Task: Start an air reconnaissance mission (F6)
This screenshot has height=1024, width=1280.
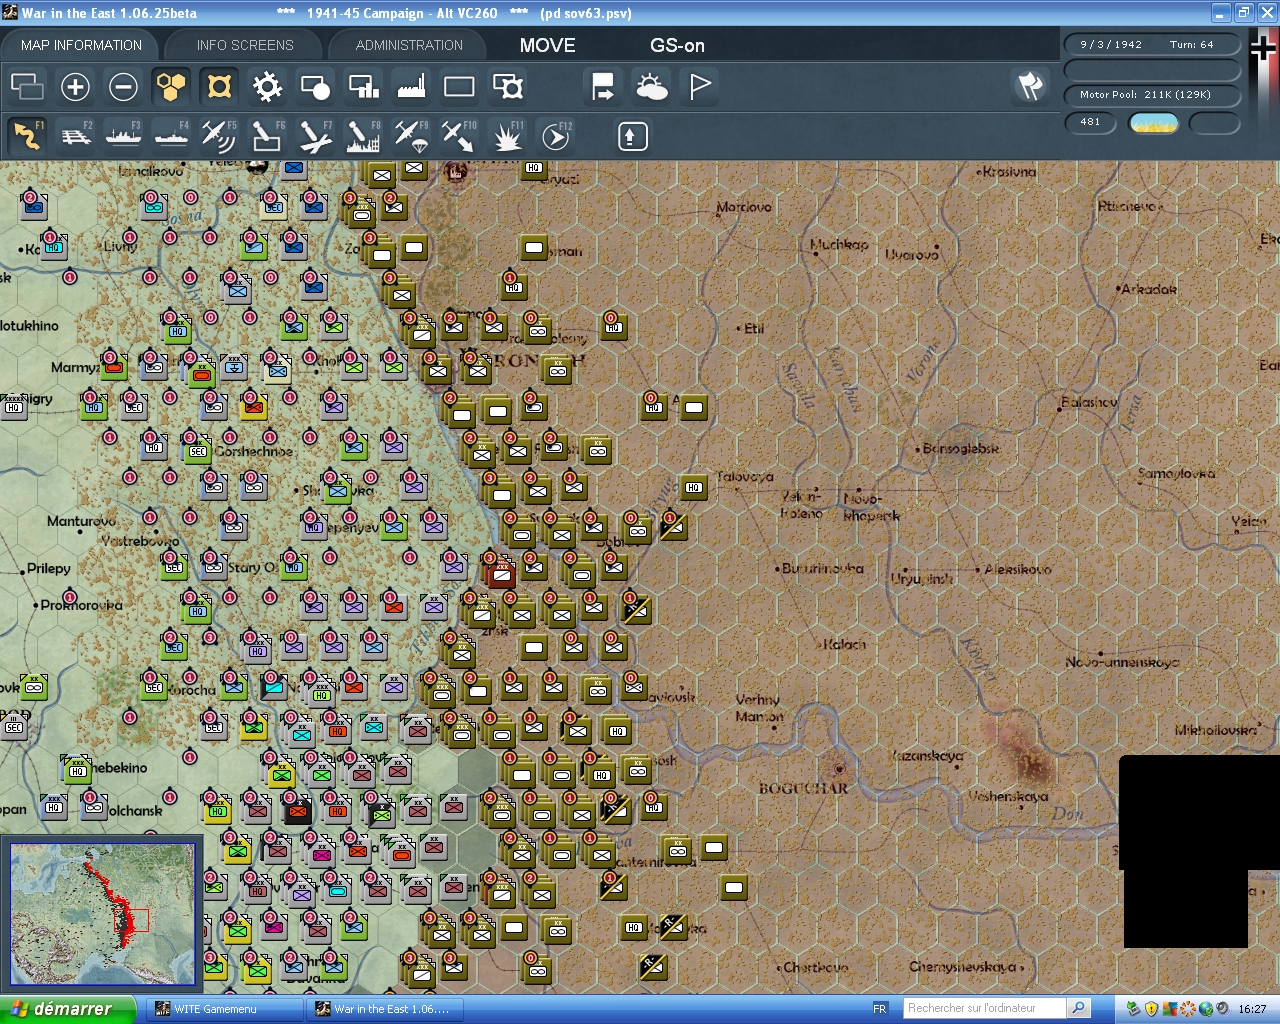Action: point(266,135)
